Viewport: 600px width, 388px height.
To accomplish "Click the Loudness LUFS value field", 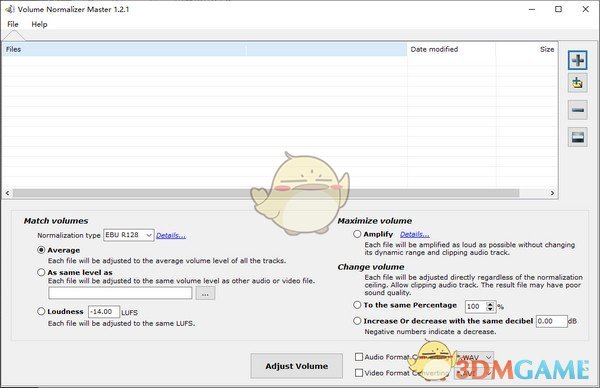I will pyautogui.click(x=104, y=312).
